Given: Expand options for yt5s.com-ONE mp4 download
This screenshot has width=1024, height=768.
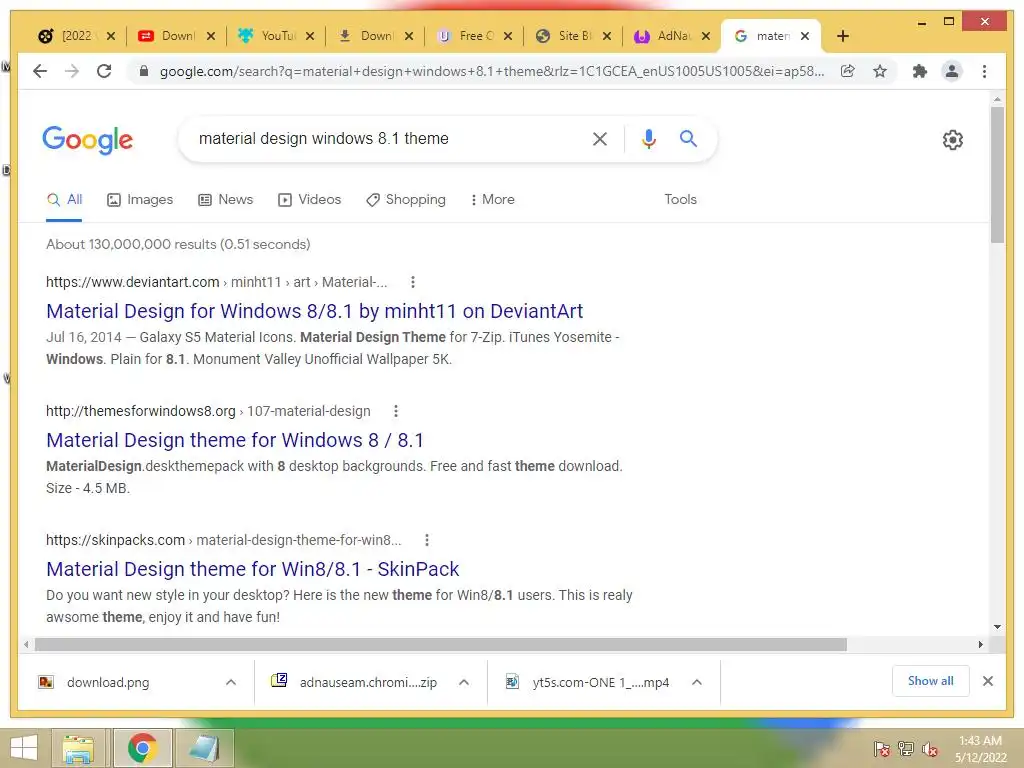Looking at the screenshot, I should point(697,682).
